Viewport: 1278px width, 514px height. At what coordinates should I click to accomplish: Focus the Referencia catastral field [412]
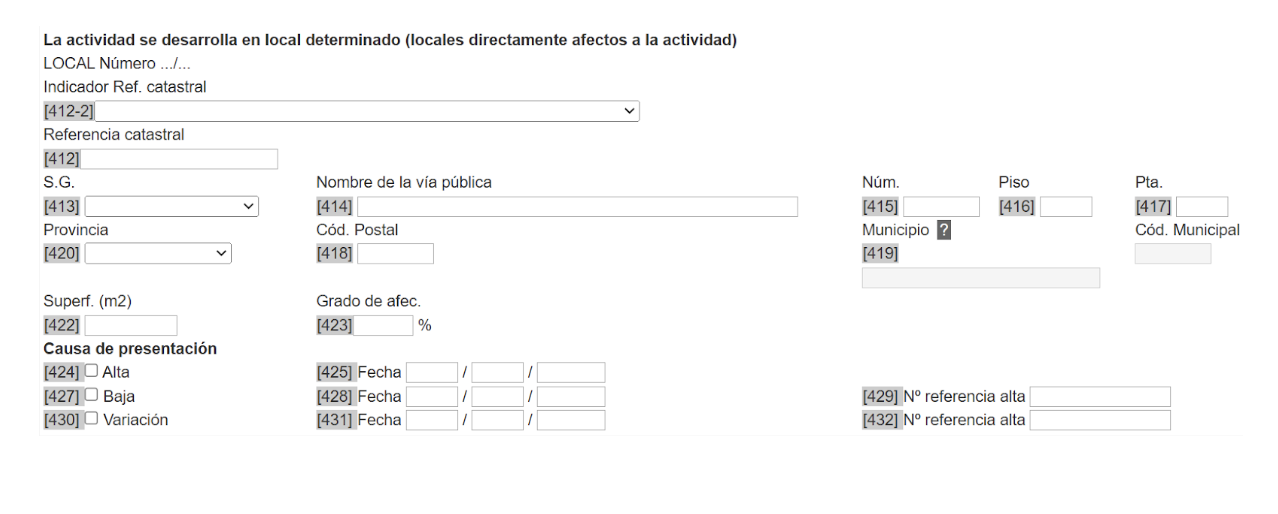(179, 159)
